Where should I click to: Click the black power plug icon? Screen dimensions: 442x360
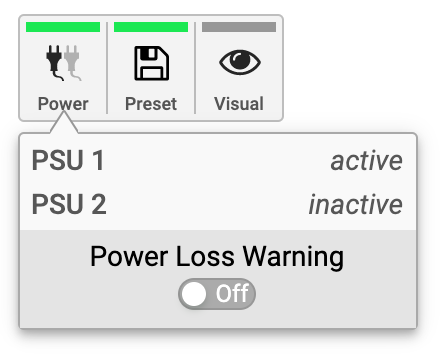pyautogui.click(x=54, y=62)
